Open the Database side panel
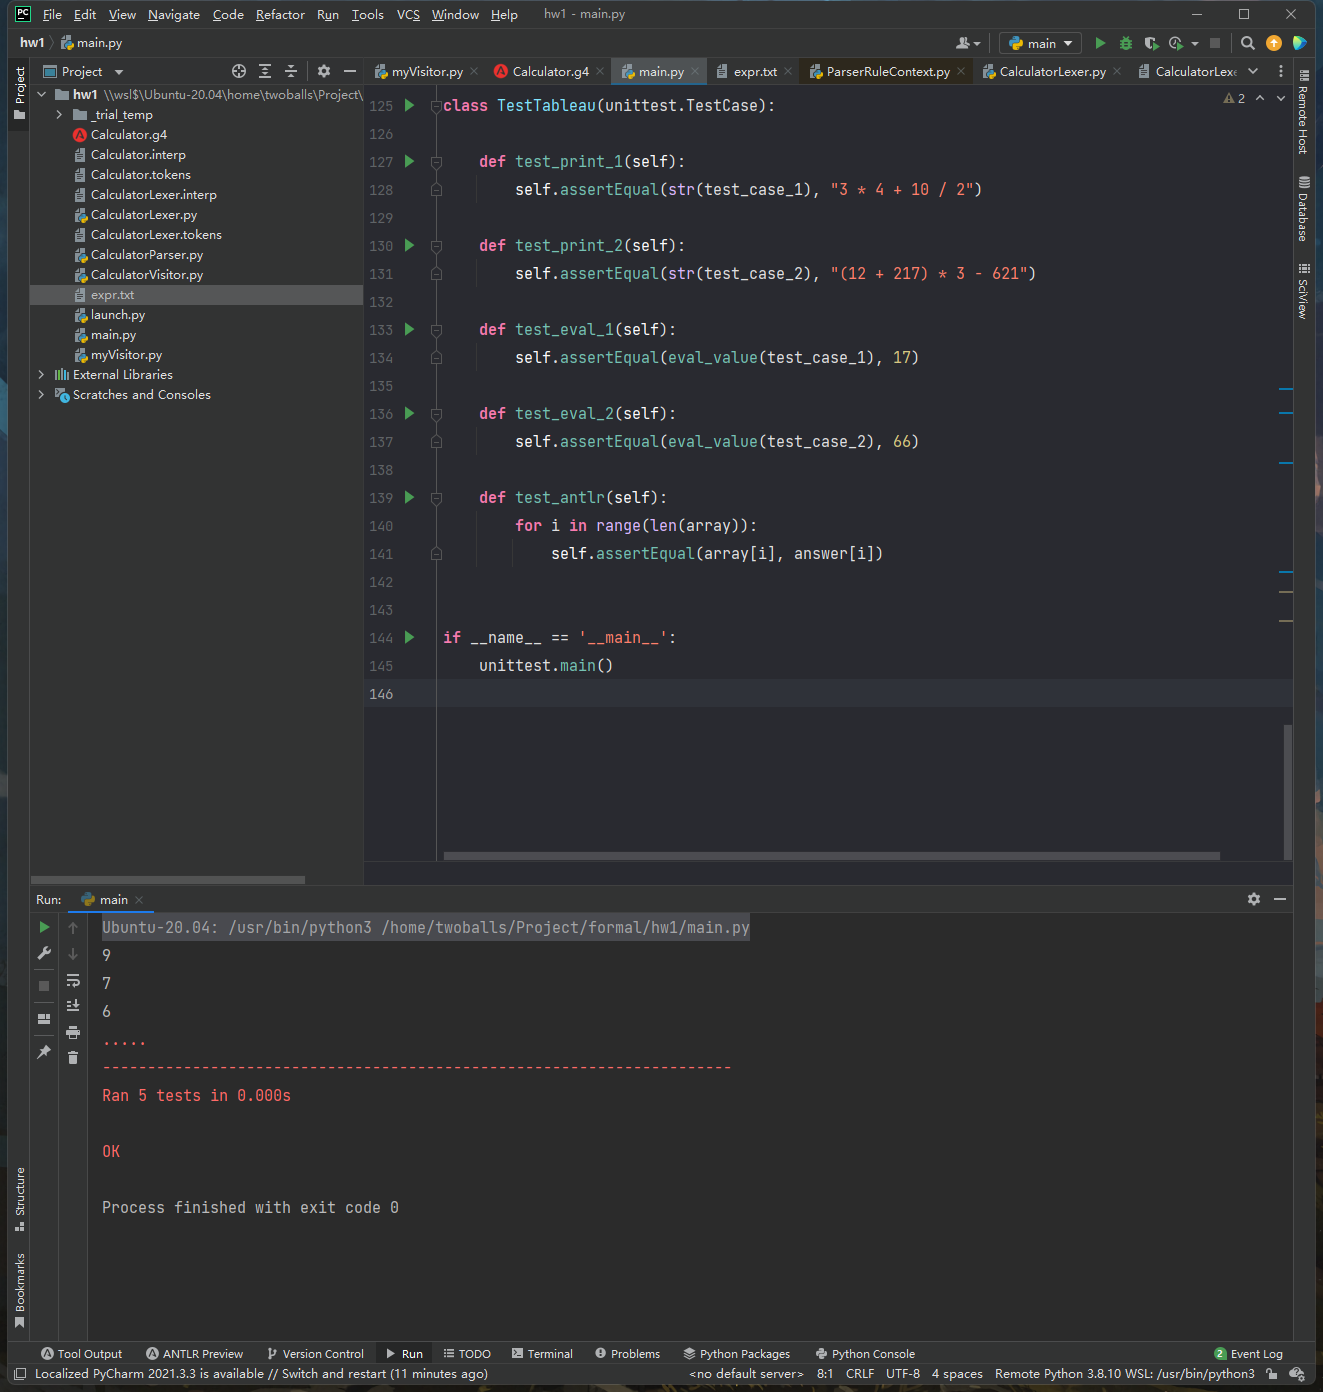 (1303, 209)
